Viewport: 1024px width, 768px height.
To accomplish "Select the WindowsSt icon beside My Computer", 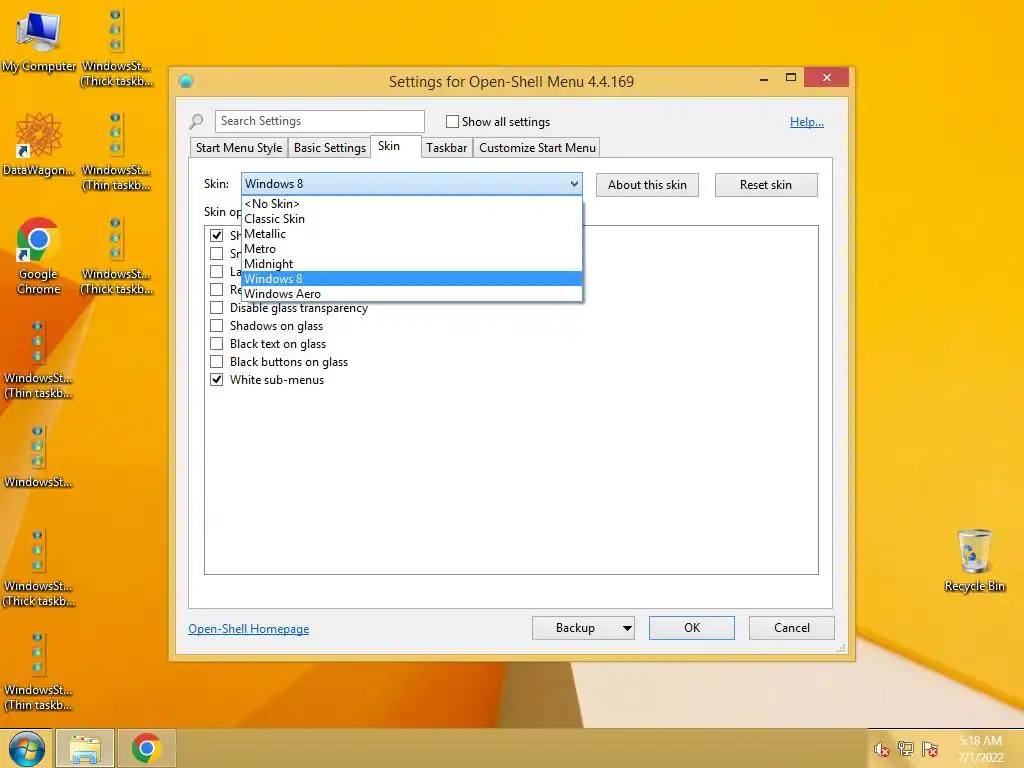I will coord(116,48).
